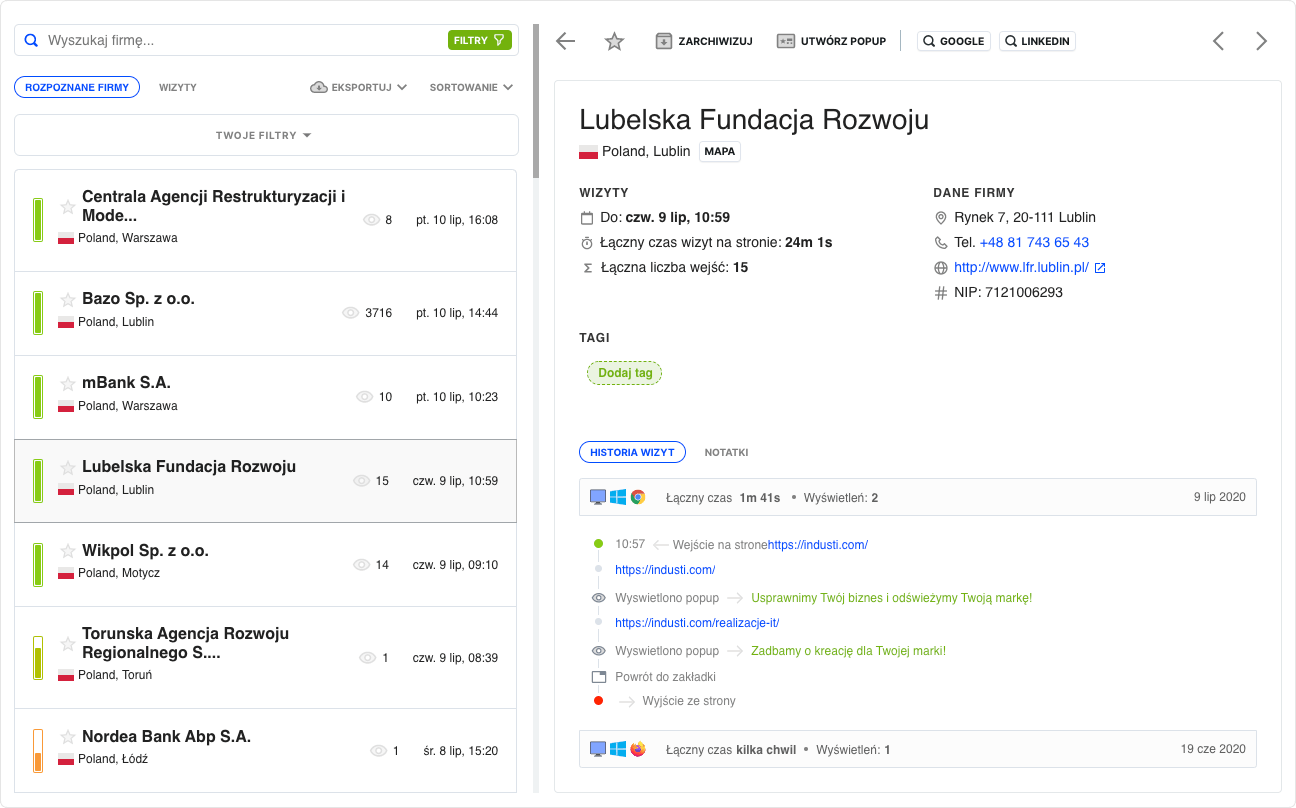This screenshot has height=808, width=1296.
Task: Click the hash icon beside NIP number
Action: point(940,293)
